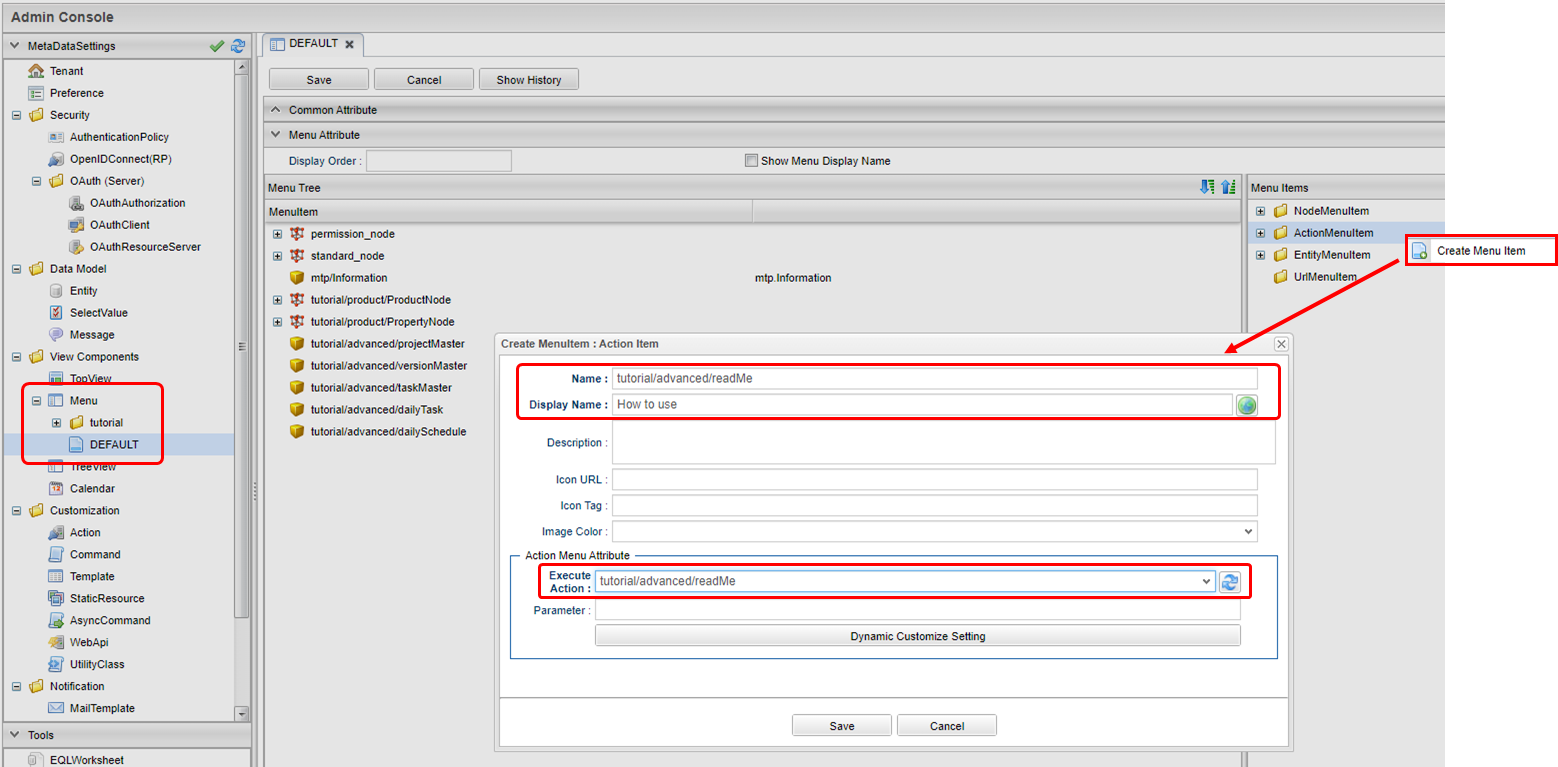Viewport: 1558px width, 767px height.
Task: Expand NodeMenuItem in Menu Items
Action: click(x=1260, y=211)
